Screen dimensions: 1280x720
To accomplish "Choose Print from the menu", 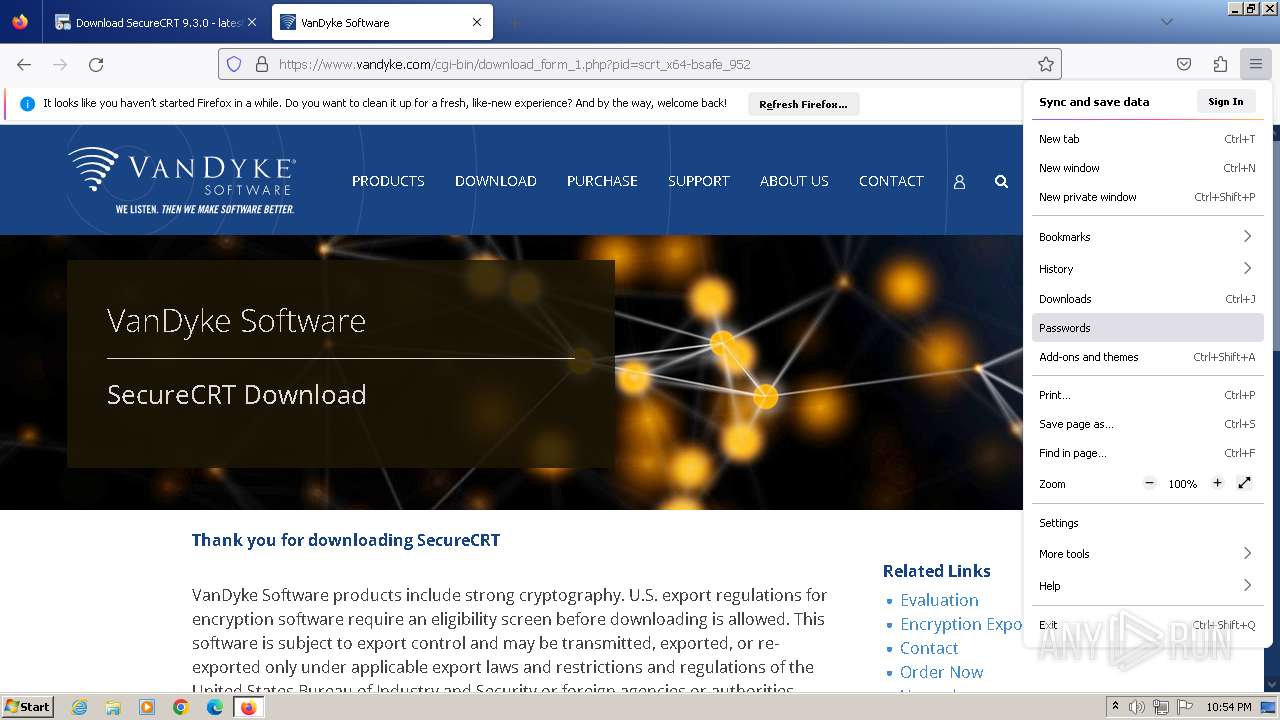I will (1147, 395).
